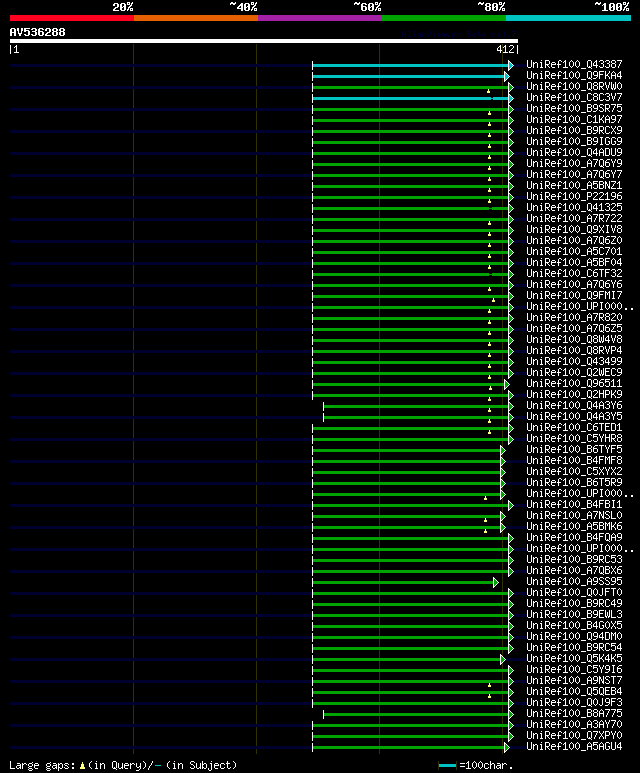Image resolution: width=640 pixels, height=773 pixels.
Task: Select hit label UniRef100_A7Q6Y6
Action: point(574,284)
